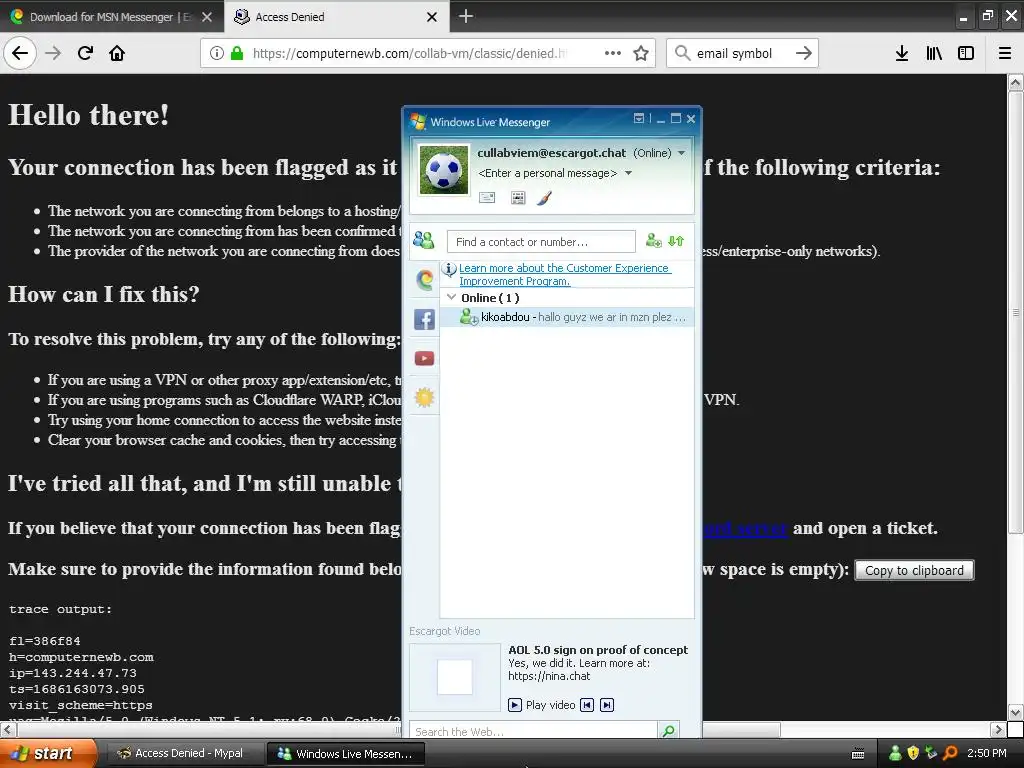Open the browser hamburger menu
1024x768 pixels.
tap(1005, 53)
